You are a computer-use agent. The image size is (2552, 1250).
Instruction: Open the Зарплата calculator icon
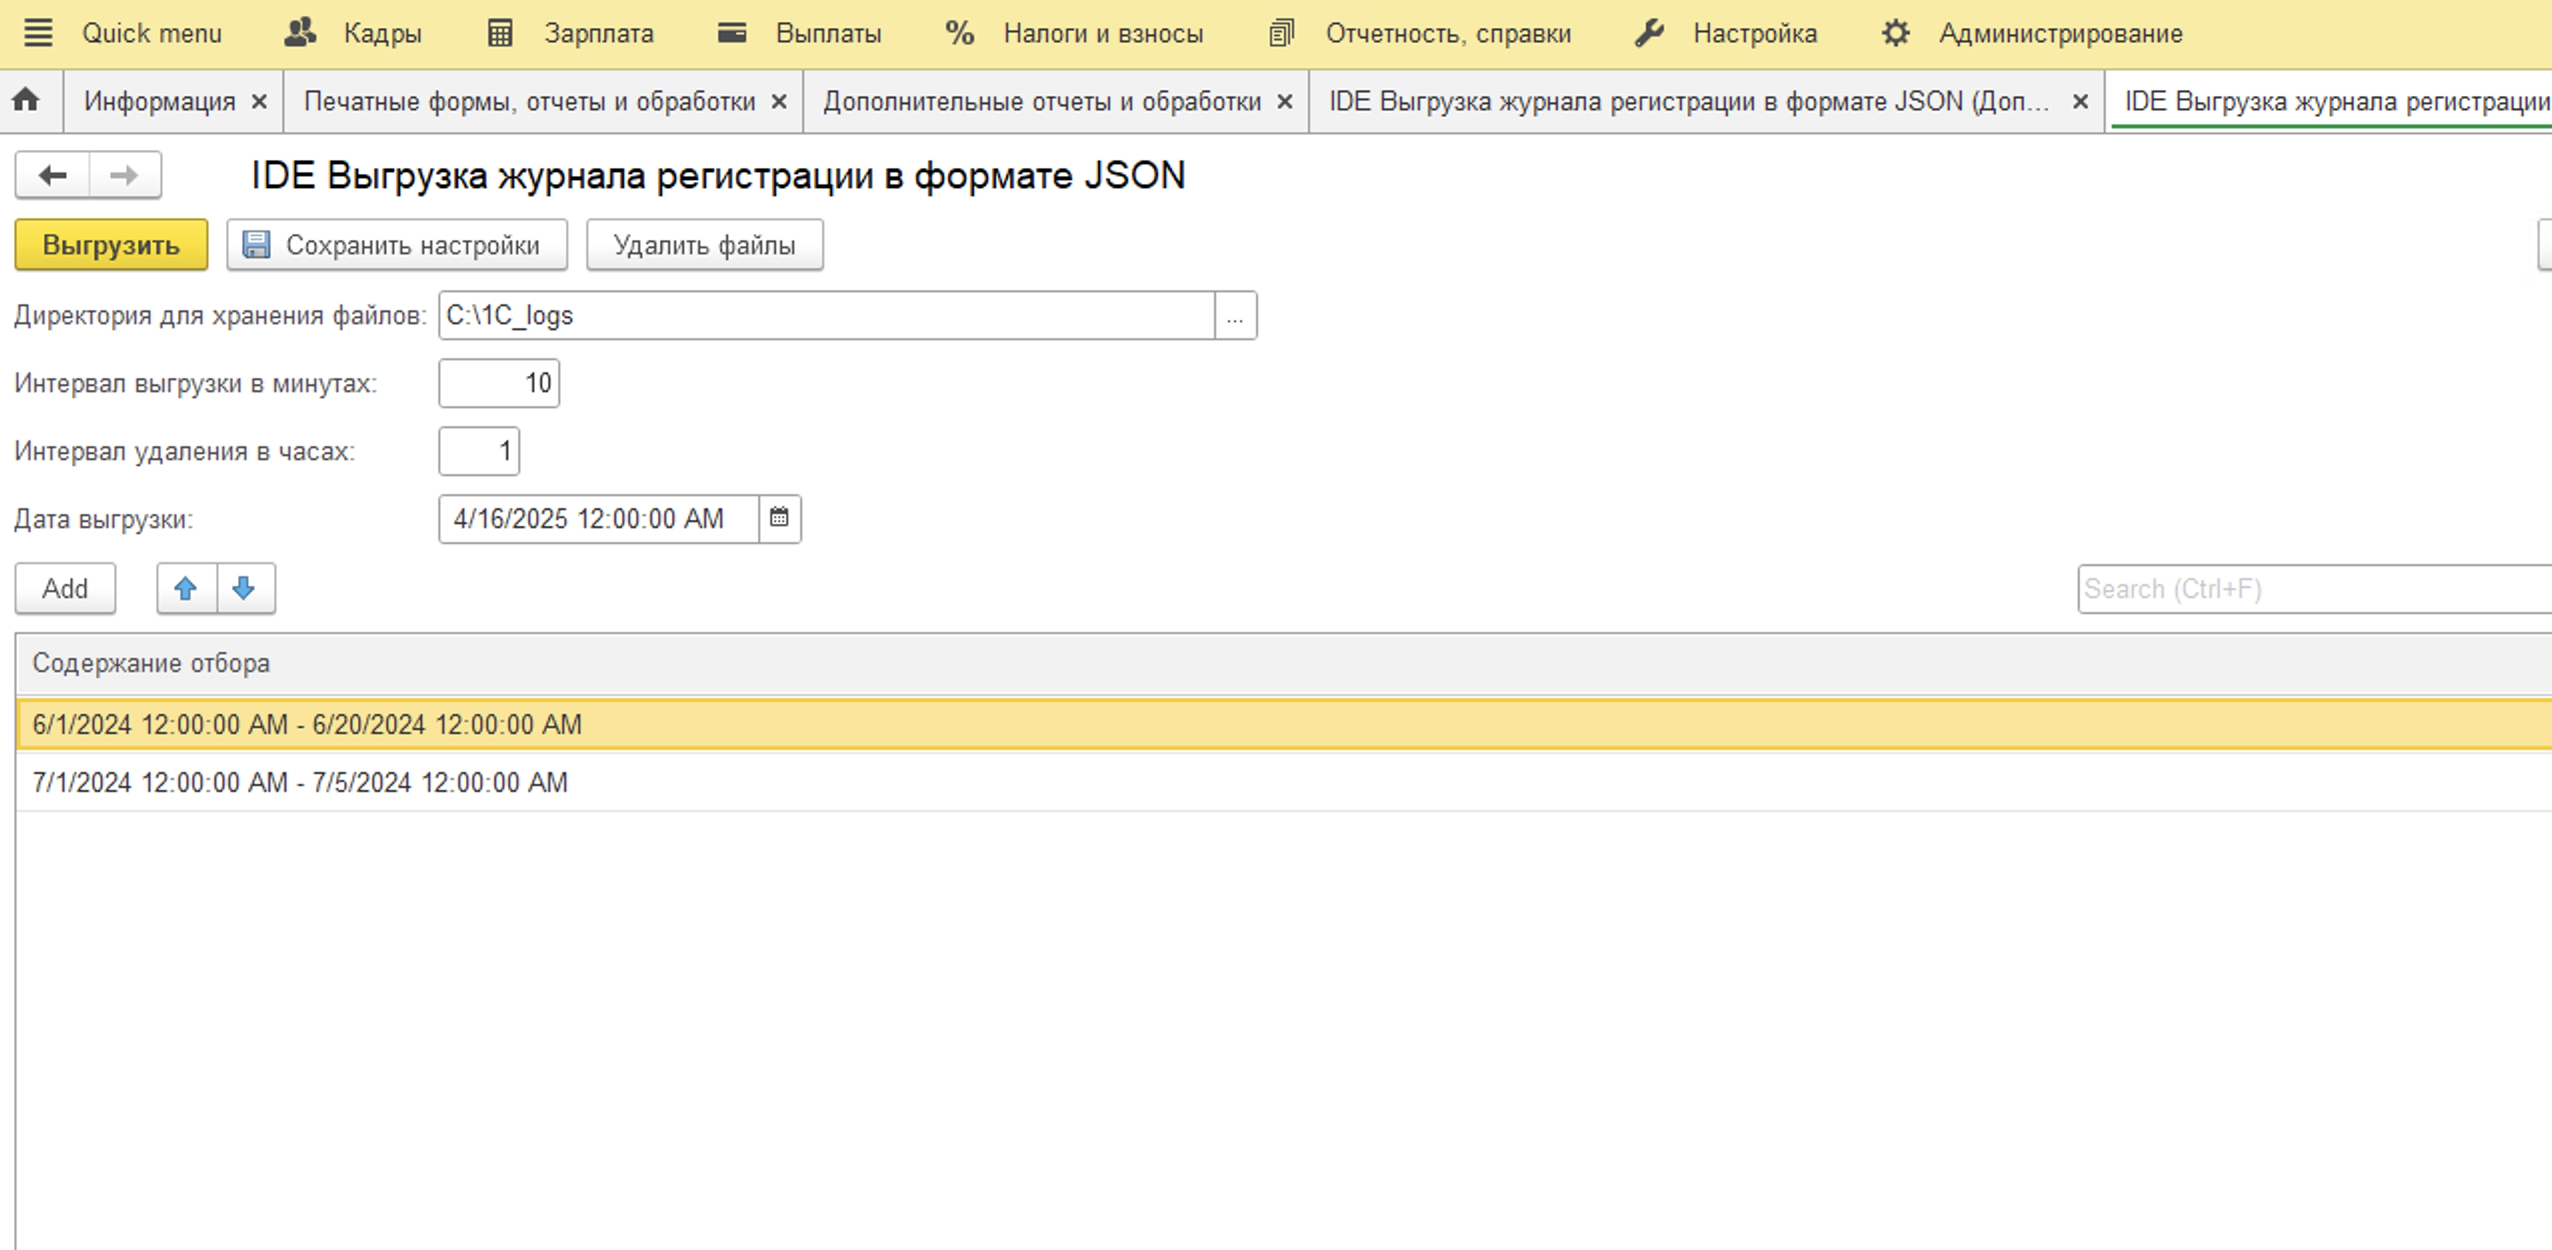pos(499,32)
